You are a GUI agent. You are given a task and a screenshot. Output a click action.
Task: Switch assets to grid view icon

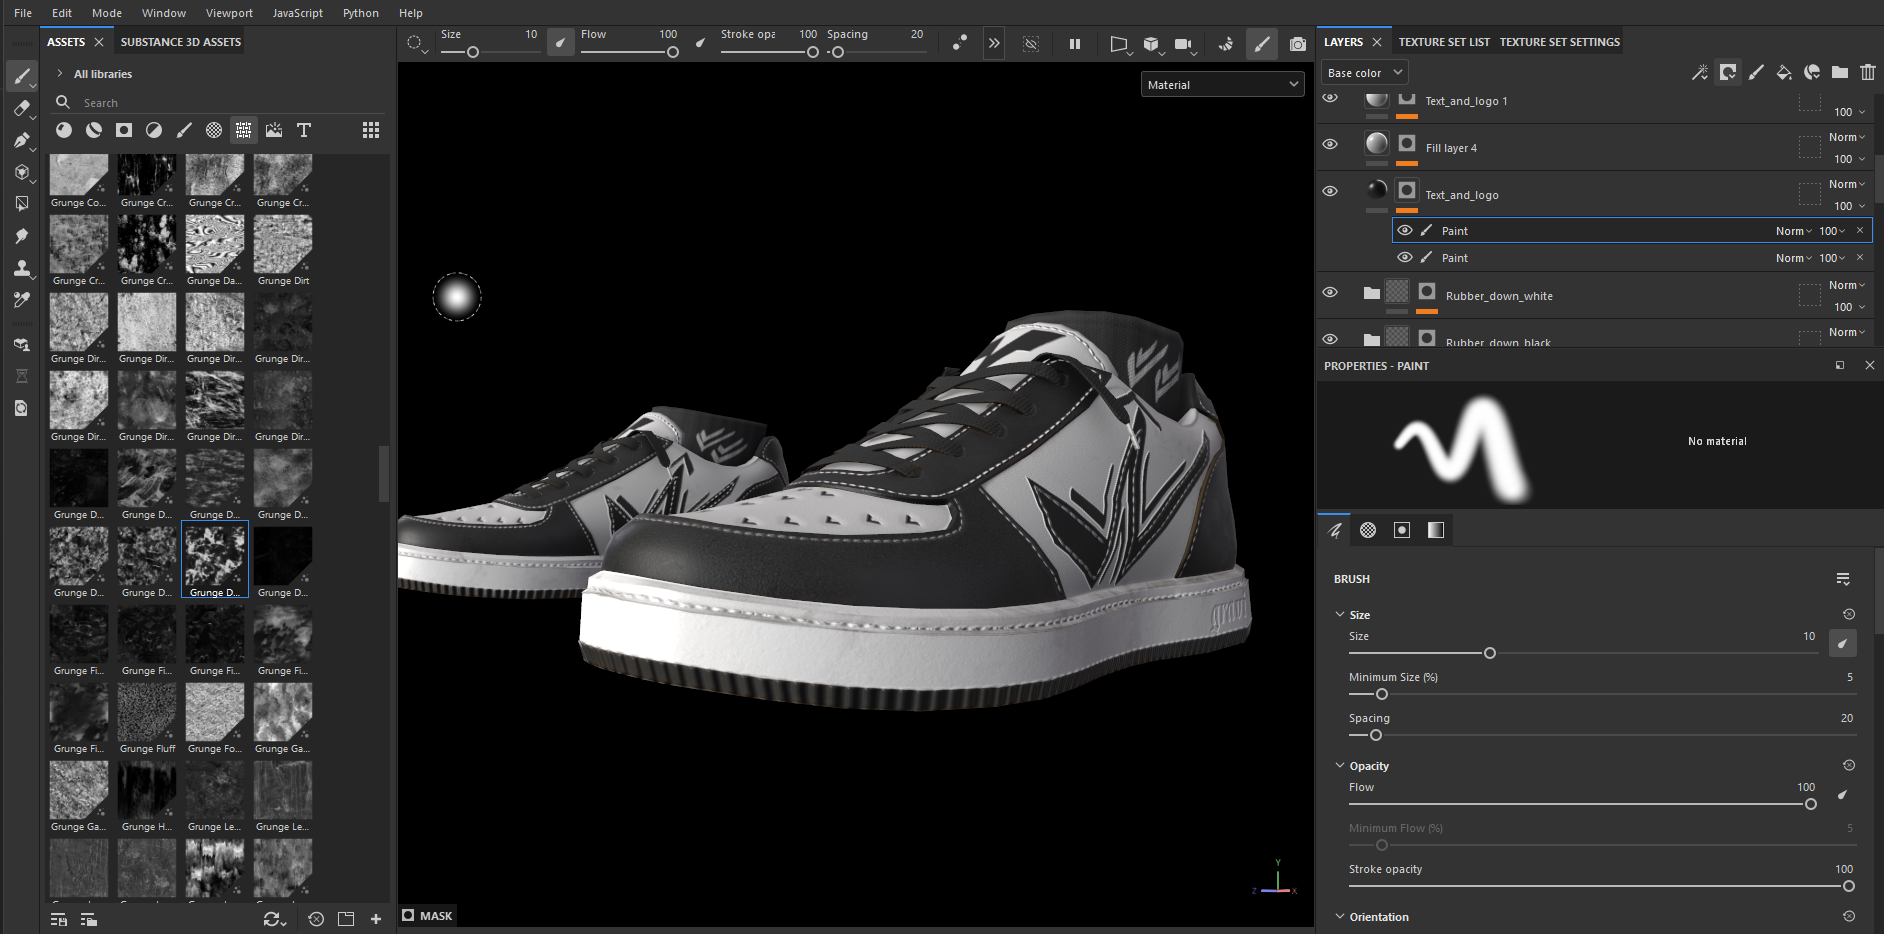coord(371,130)
